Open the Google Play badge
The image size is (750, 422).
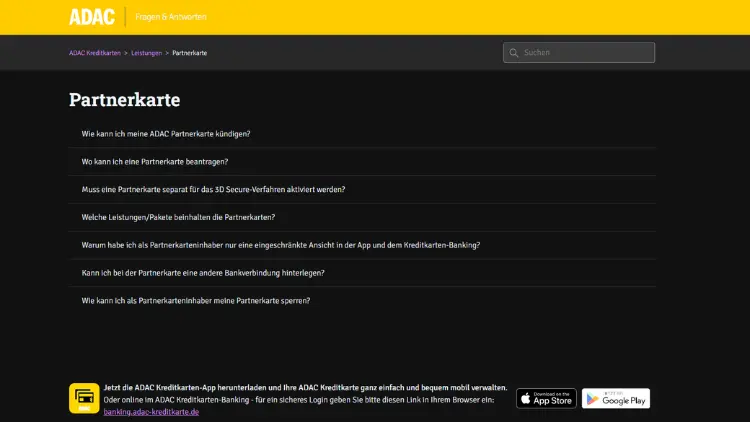616,398
